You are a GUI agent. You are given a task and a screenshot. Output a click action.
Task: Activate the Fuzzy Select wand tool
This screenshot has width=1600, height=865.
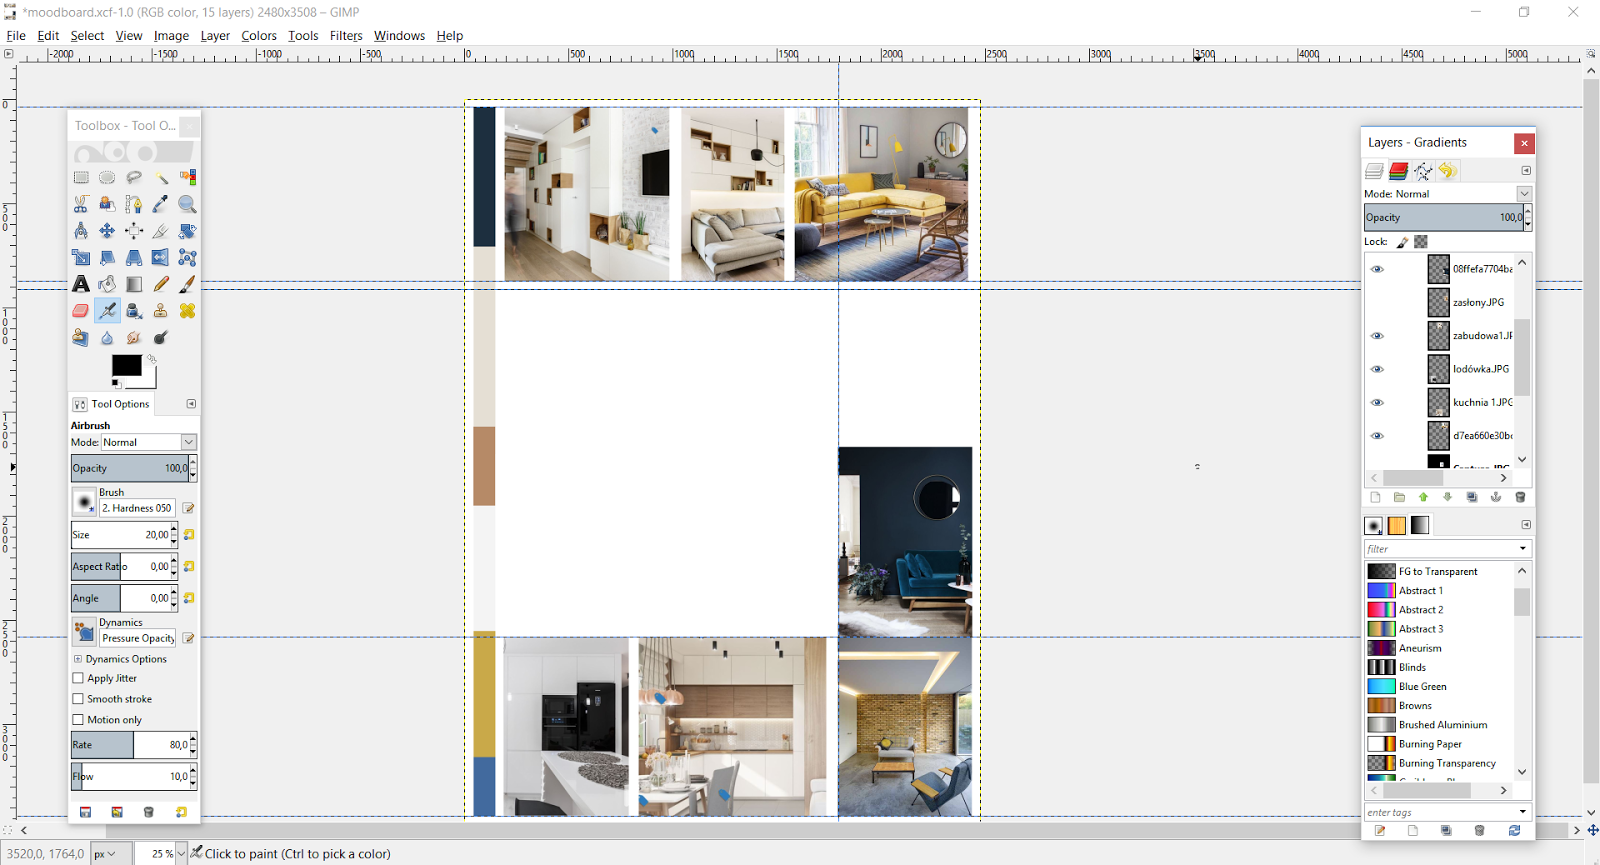161,177
